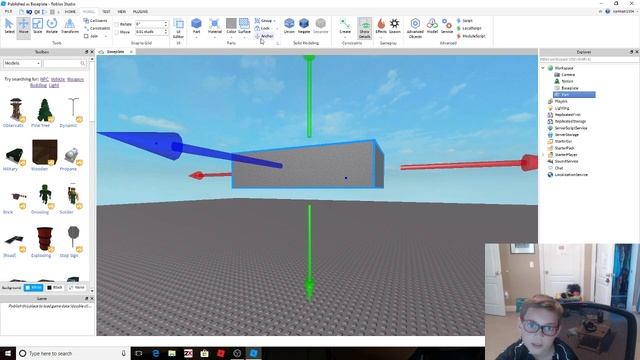Screen dimensions: 640x360
Task: Toggle Constraints in the Tools group
Action: (97, 28)
